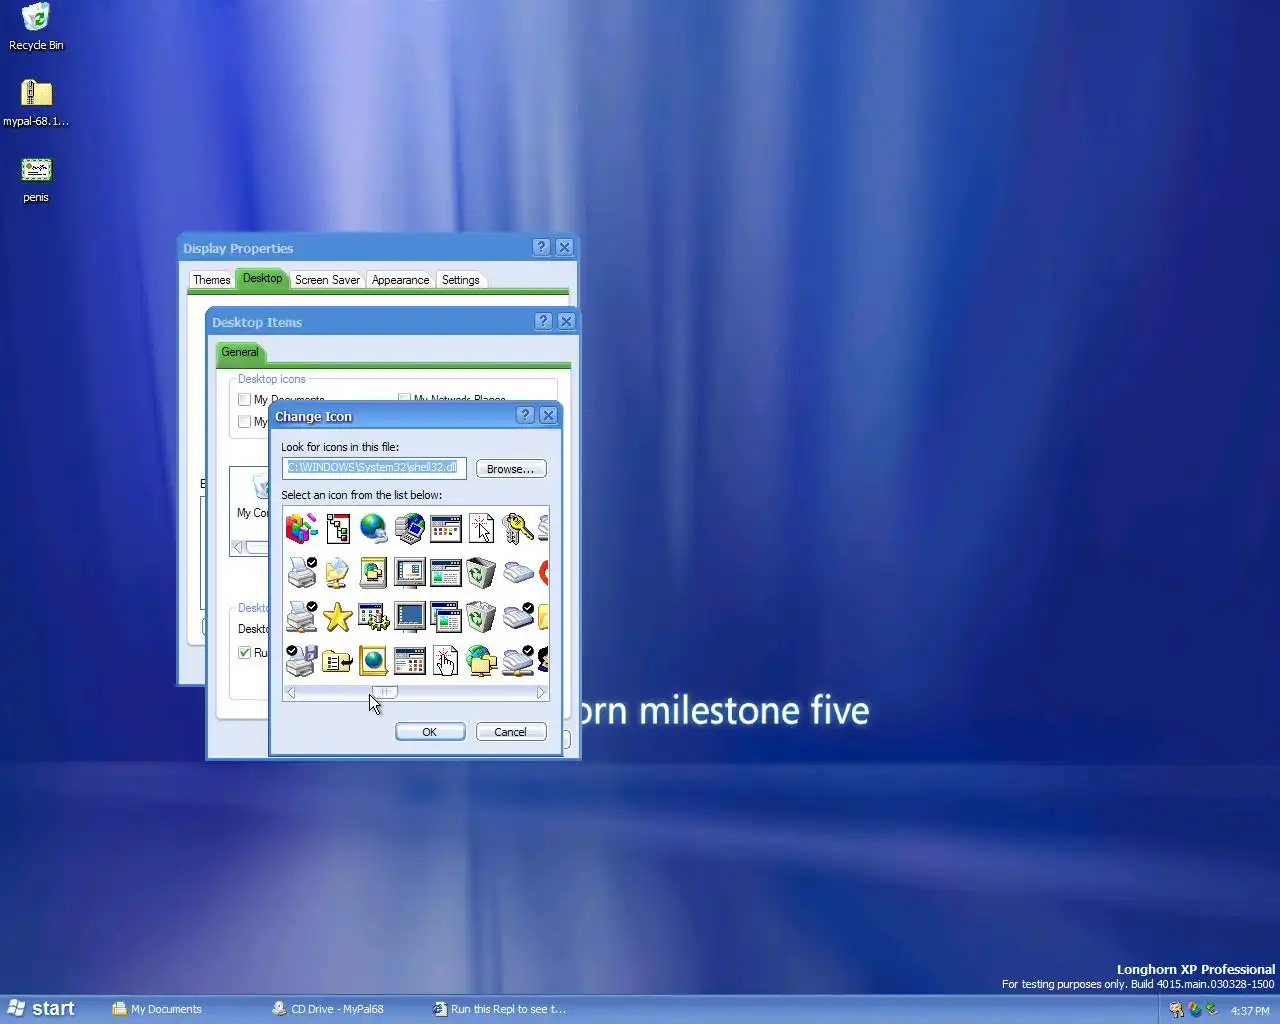Select the yellow framed globe icon, bottom row
Screen dimensions: 1280x1024
click(x=373, y=661)
